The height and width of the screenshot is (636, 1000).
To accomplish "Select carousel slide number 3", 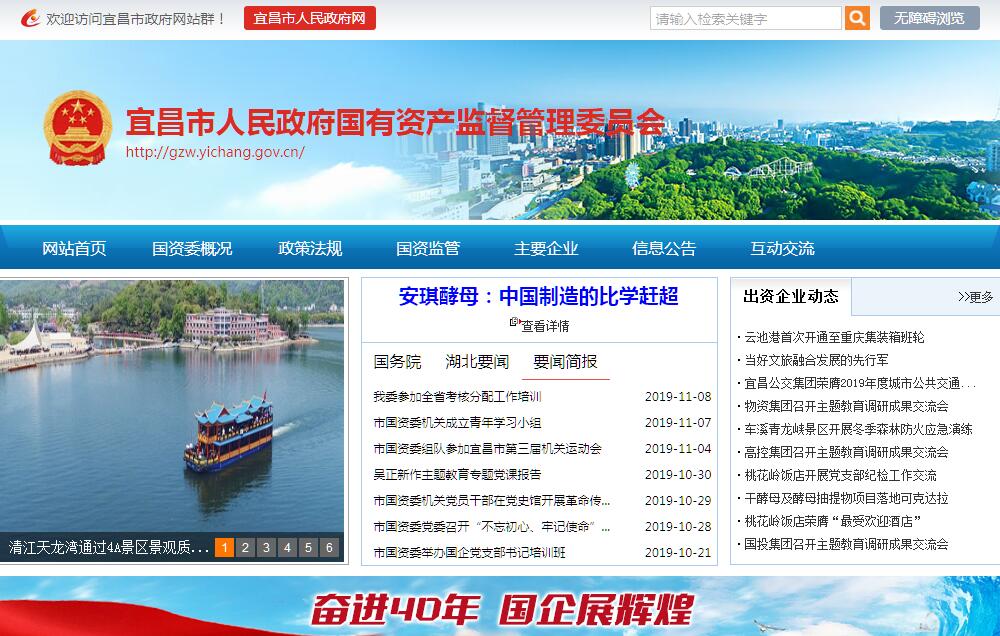I will pyautogui.click(x=266, y=547).
